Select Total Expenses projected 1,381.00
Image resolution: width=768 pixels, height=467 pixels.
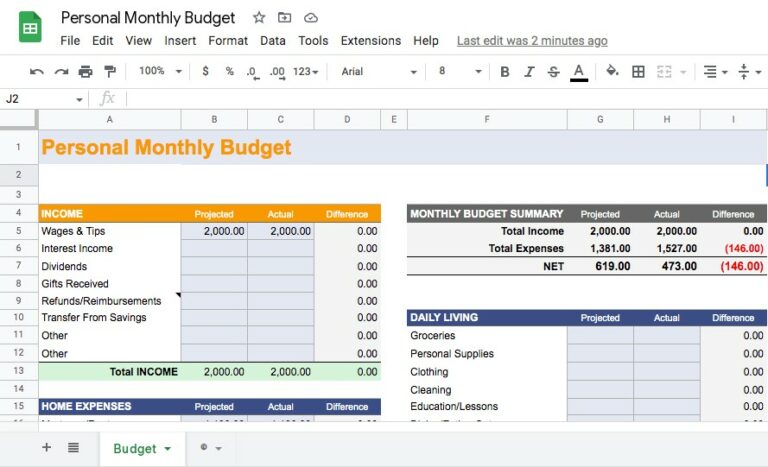(x=600, y=248)
